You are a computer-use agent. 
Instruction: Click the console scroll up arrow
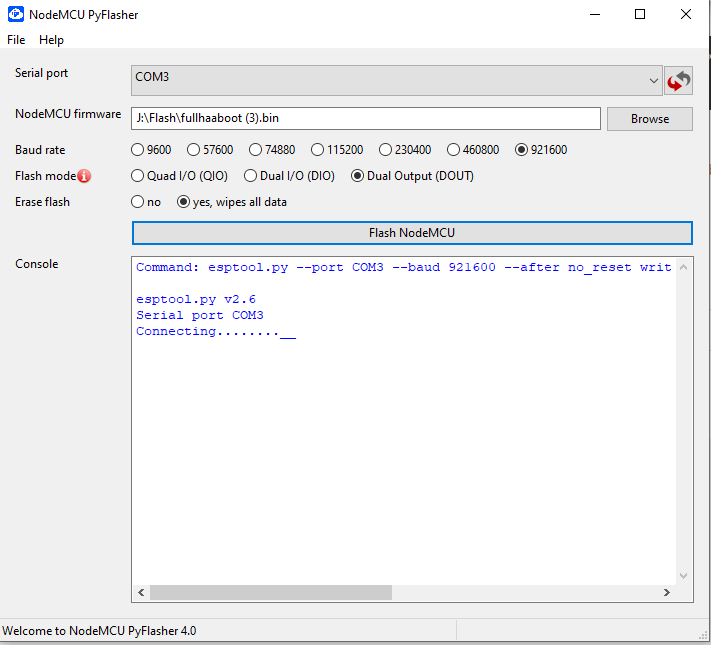pyautogui.click(x=683, y=267)
